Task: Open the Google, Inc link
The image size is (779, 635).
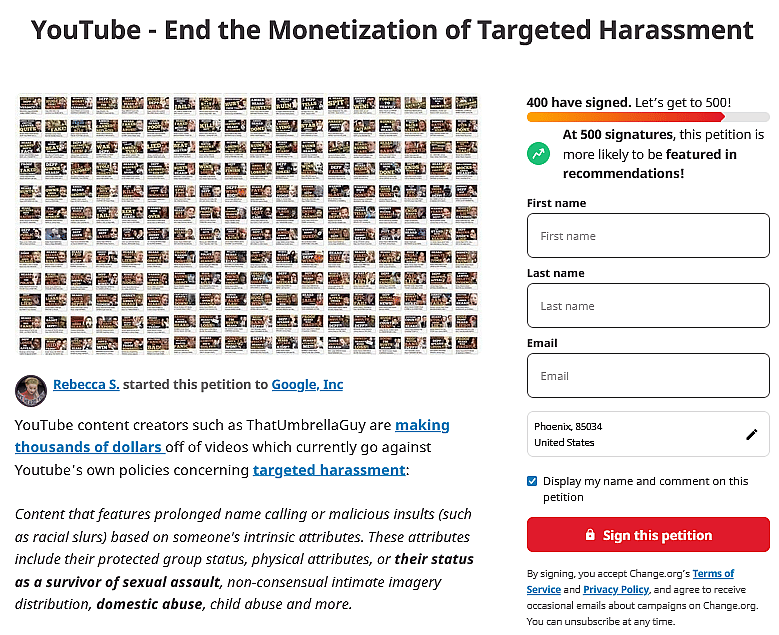Action: [307, 384]
